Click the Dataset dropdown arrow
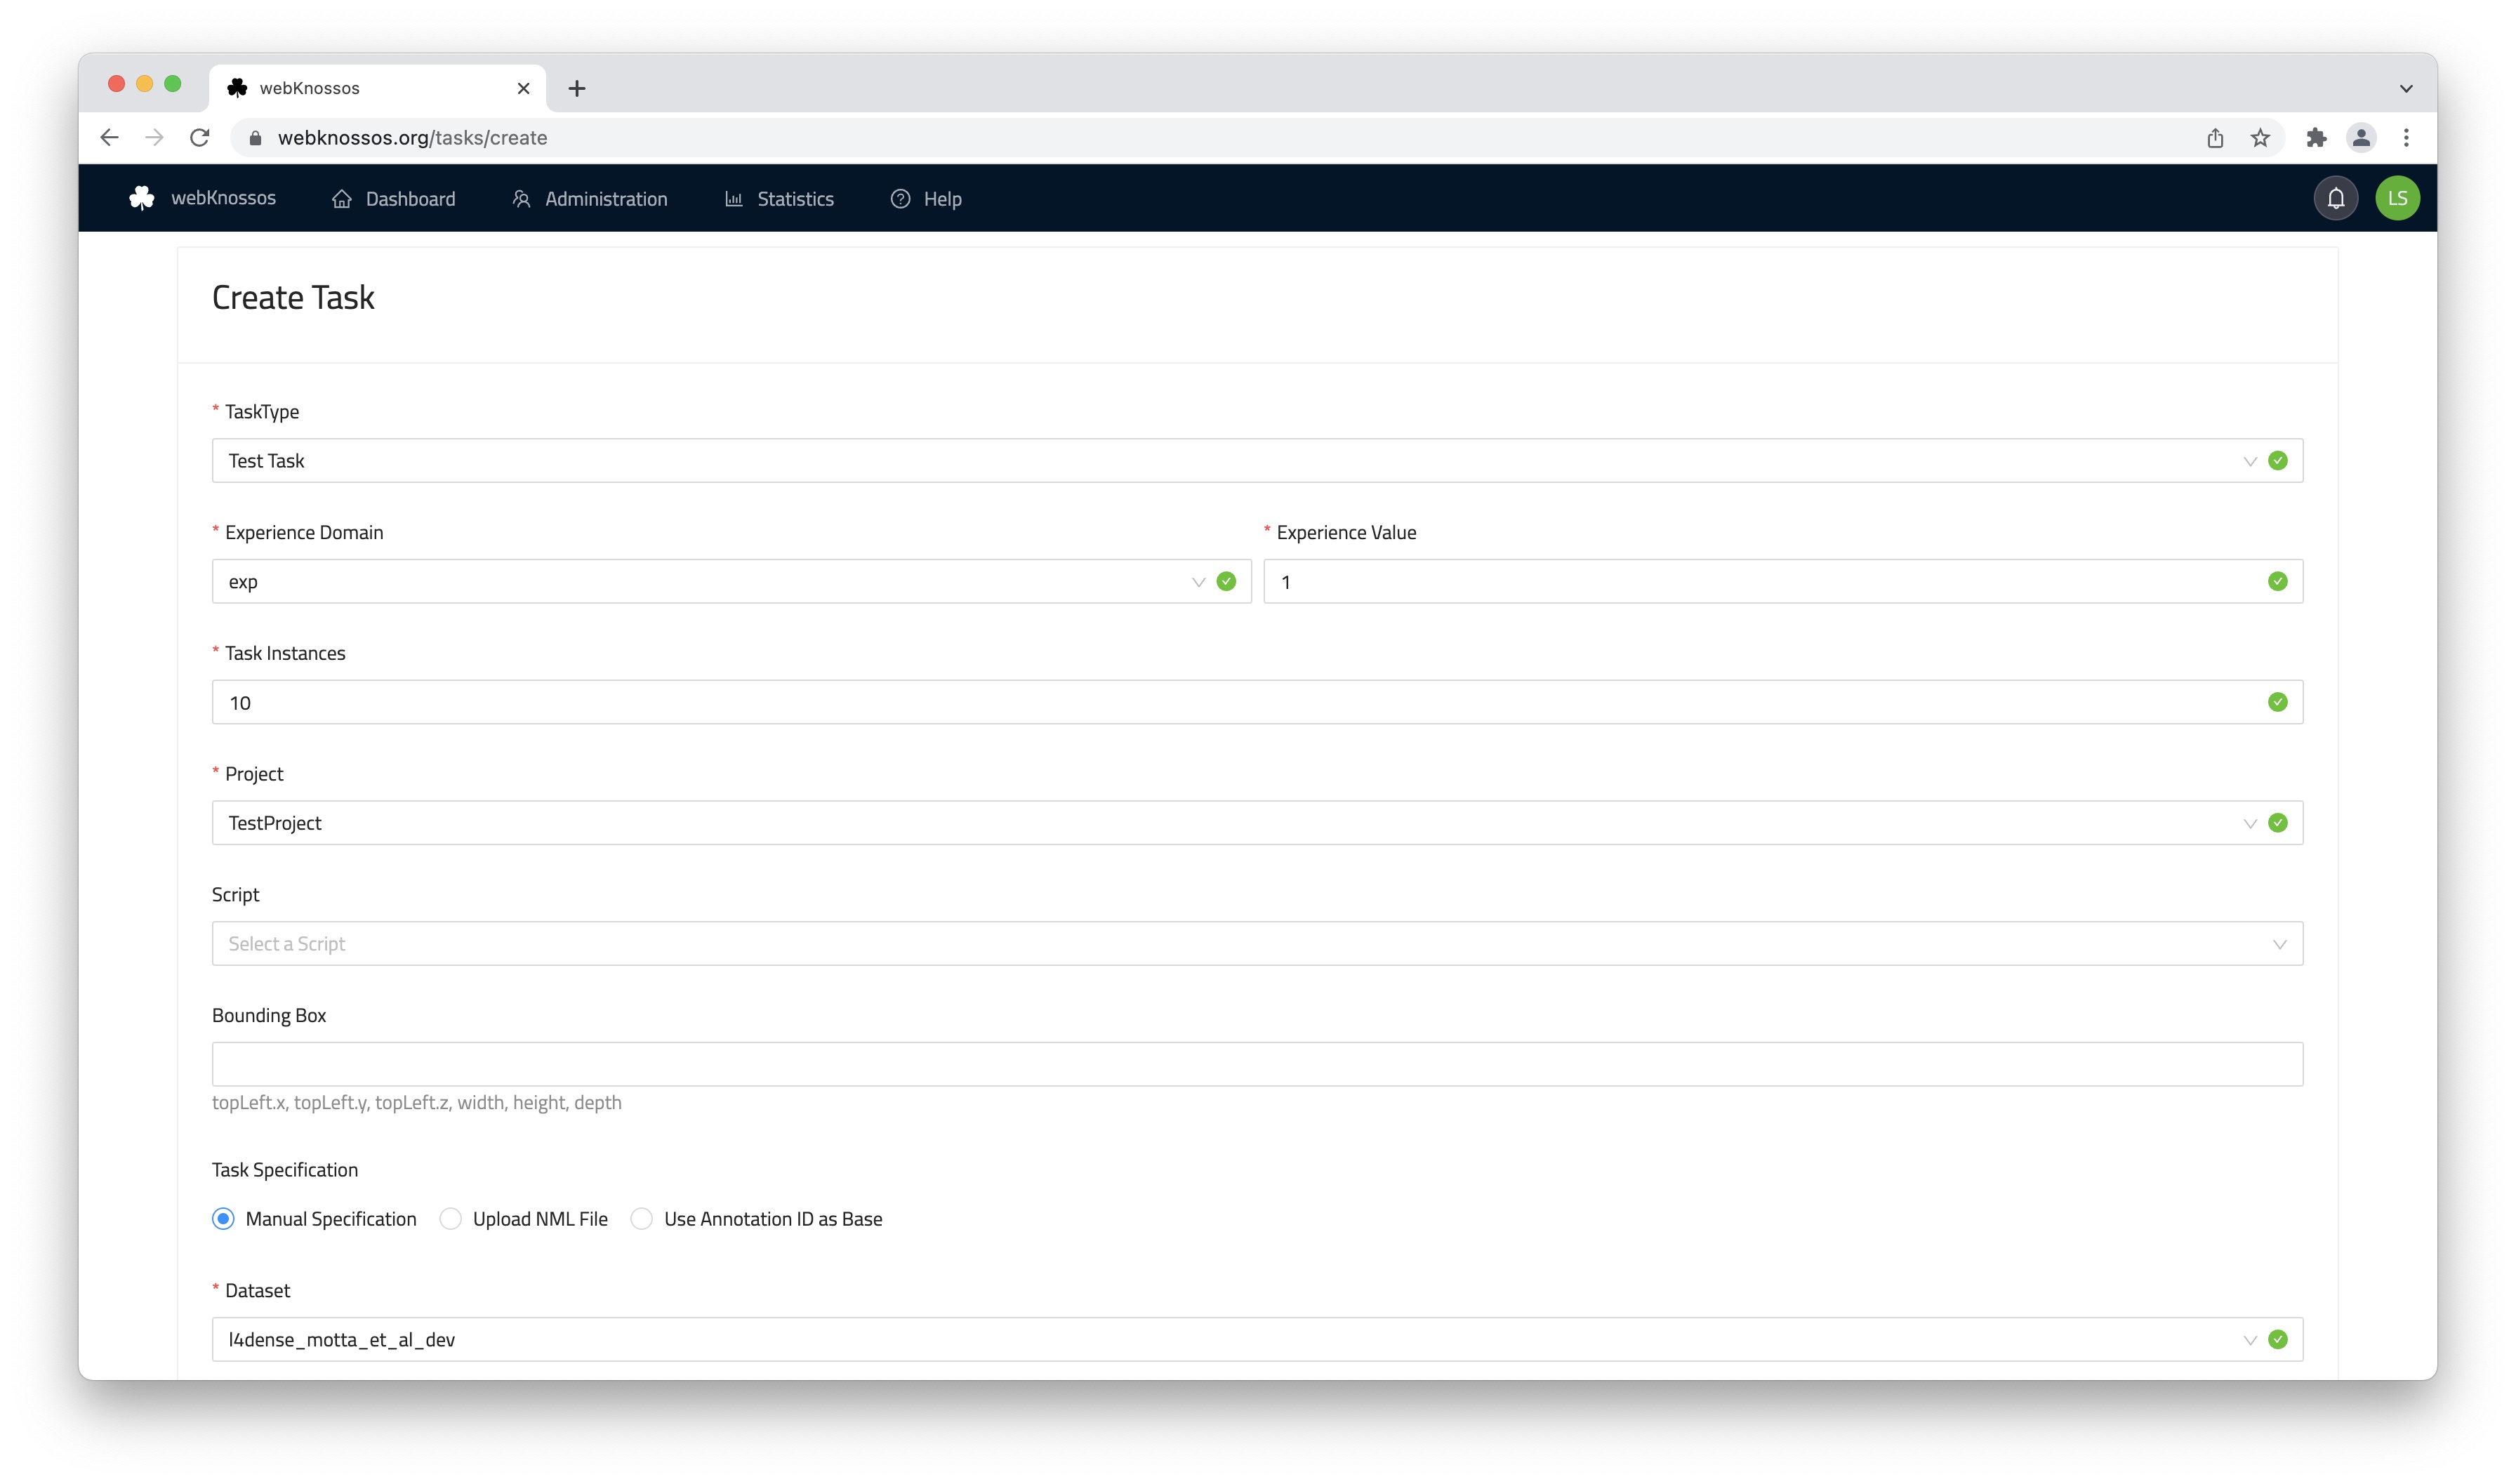Screen dimensions: 2516x1484 click(2249, 1340)
